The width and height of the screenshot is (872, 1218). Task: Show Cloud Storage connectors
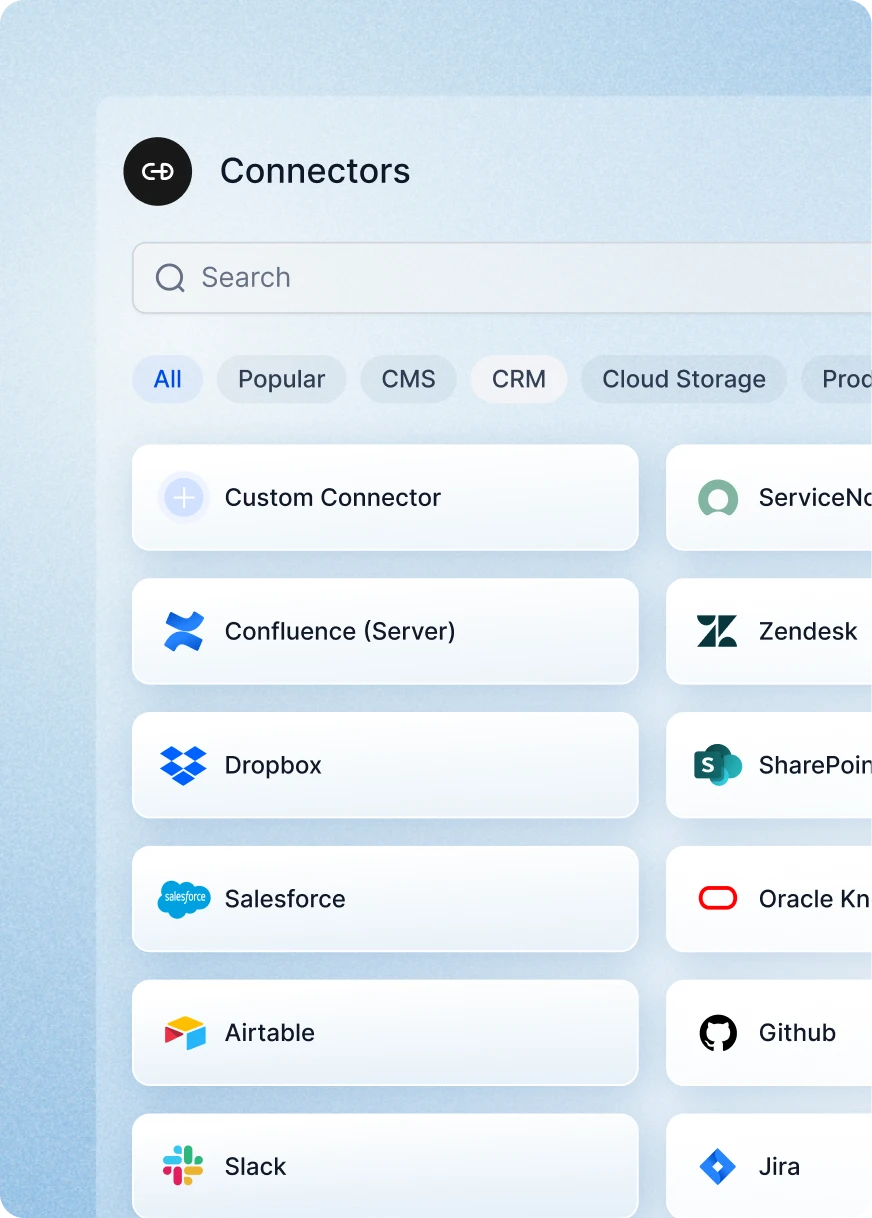coord(684,380)
